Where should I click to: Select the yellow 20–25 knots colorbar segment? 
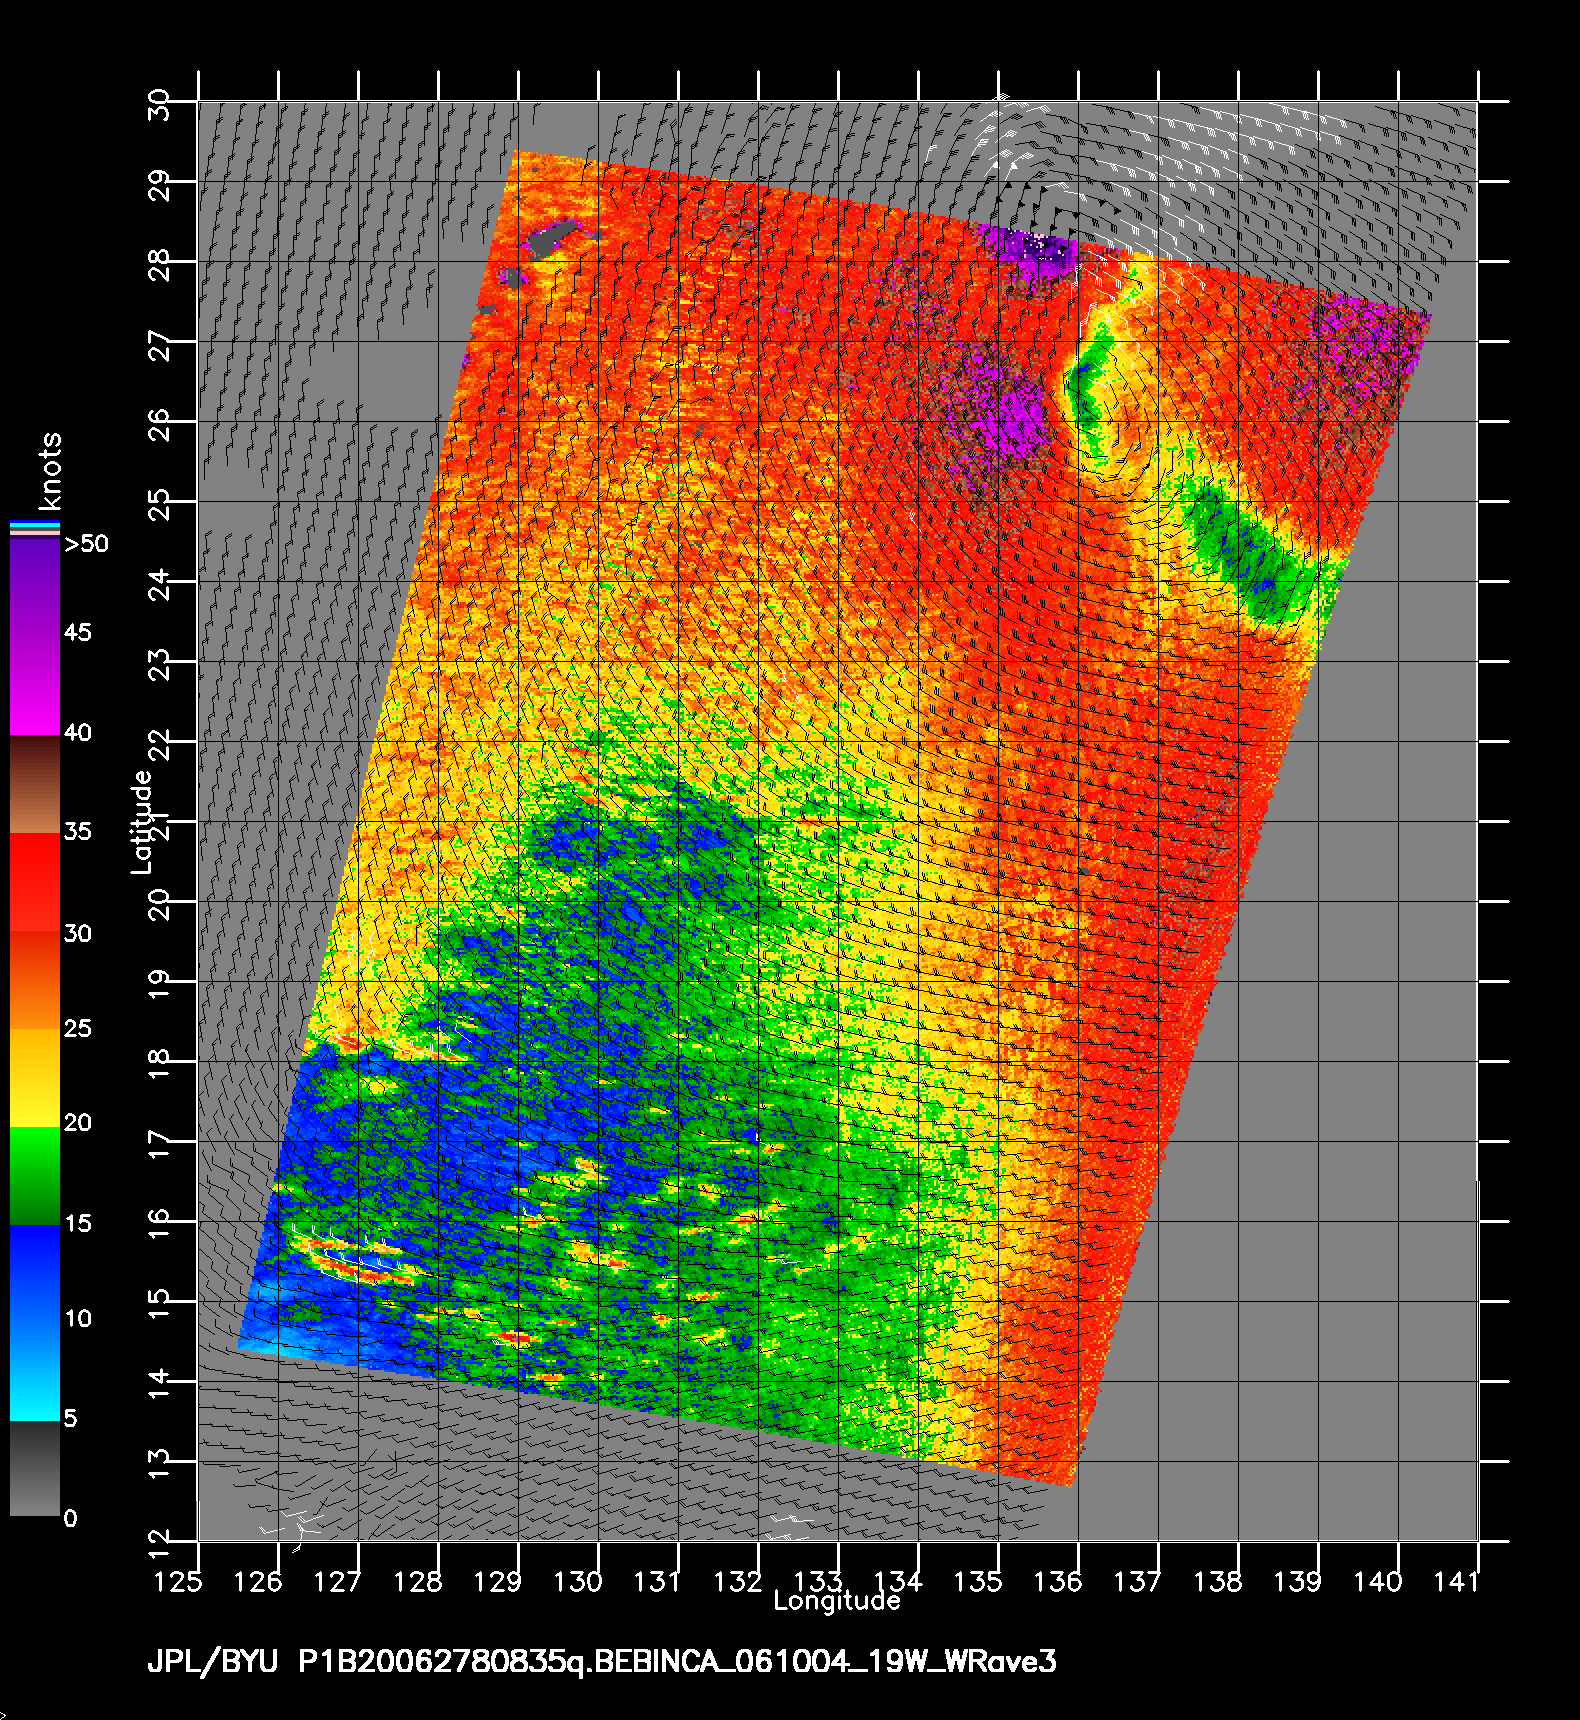pos(35,1078)
